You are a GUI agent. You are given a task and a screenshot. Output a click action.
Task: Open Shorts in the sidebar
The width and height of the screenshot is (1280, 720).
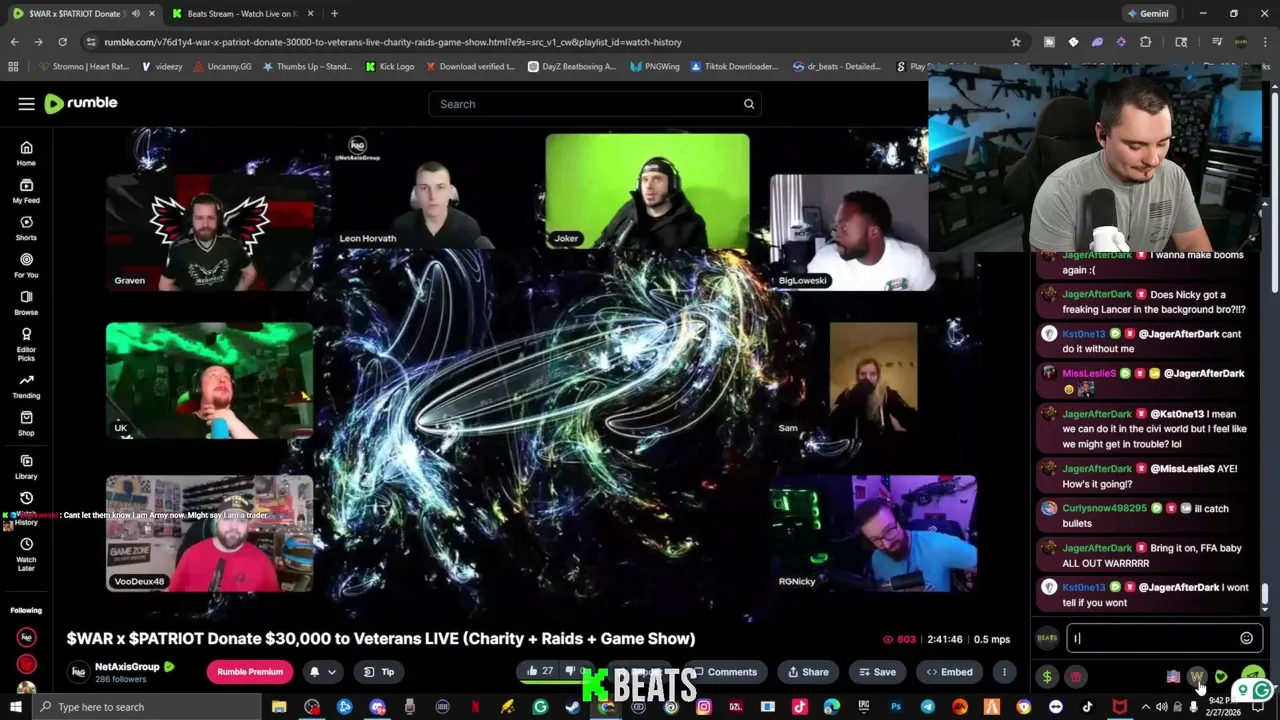(26, 228)
